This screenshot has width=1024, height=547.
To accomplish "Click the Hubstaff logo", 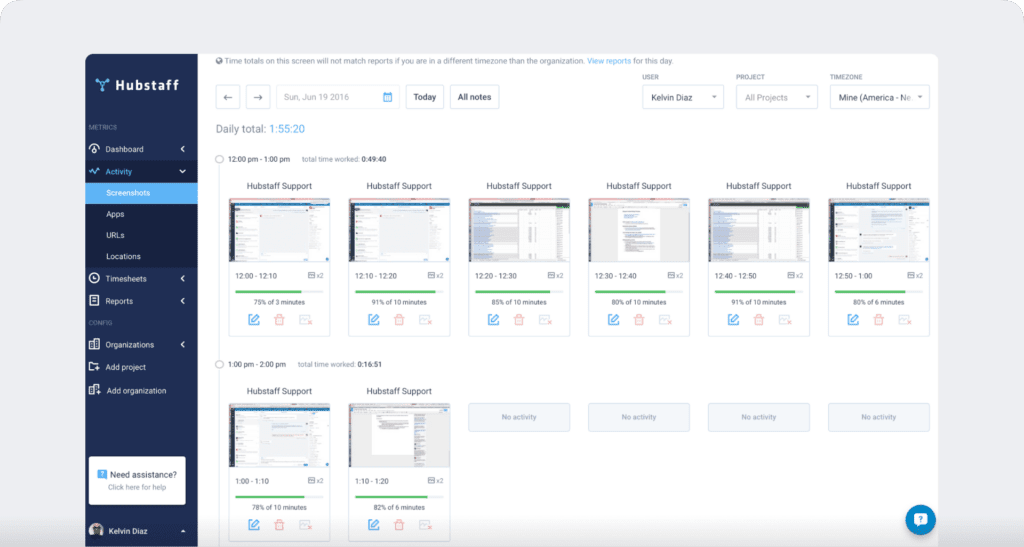I will coord(137,85).
